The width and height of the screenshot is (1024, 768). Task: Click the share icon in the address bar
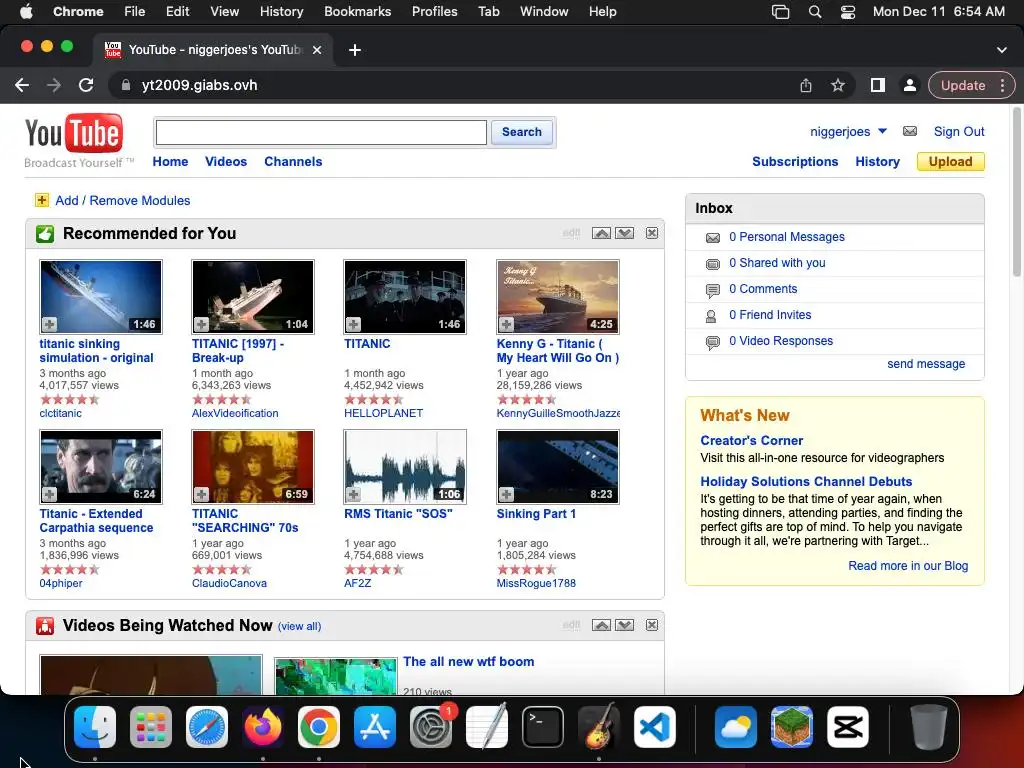(x=806, y=85)
